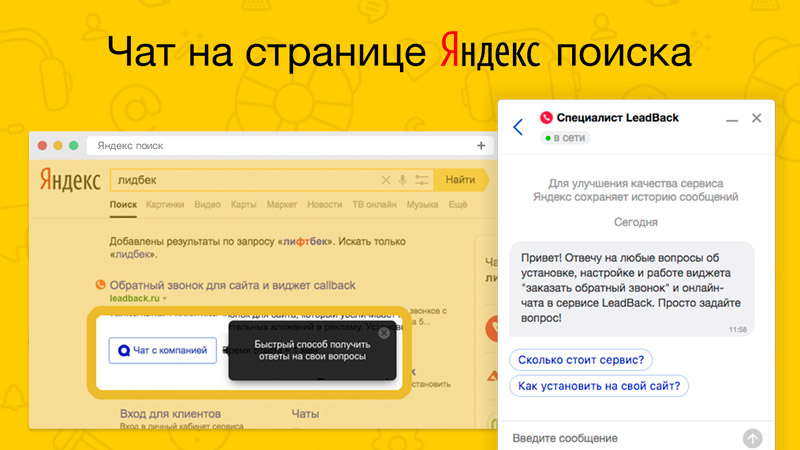This screenshot has height=450, width=800.
Task: Switch to the 'Карты' tab
Action: [x=243, y=205]
